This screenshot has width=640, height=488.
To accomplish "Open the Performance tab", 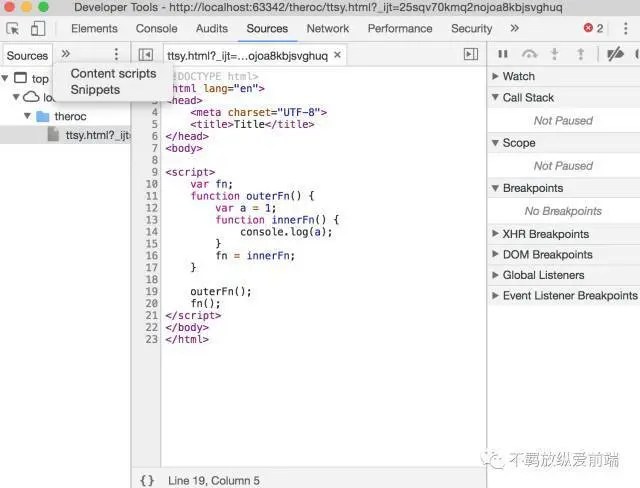I will click(400, 29).
